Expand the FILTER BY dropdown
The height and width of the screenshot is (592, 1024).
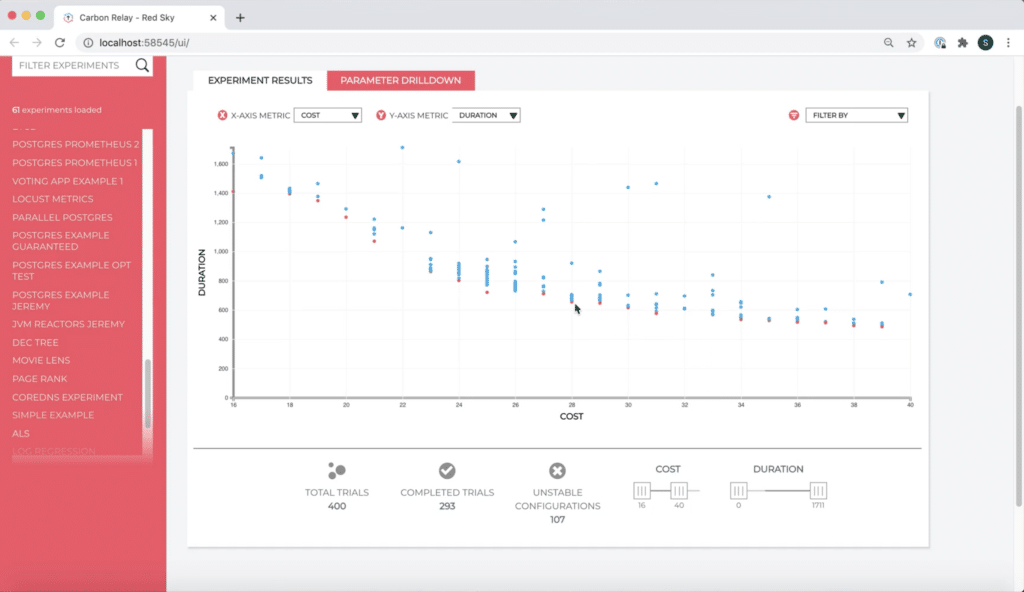tap(856, 115)
